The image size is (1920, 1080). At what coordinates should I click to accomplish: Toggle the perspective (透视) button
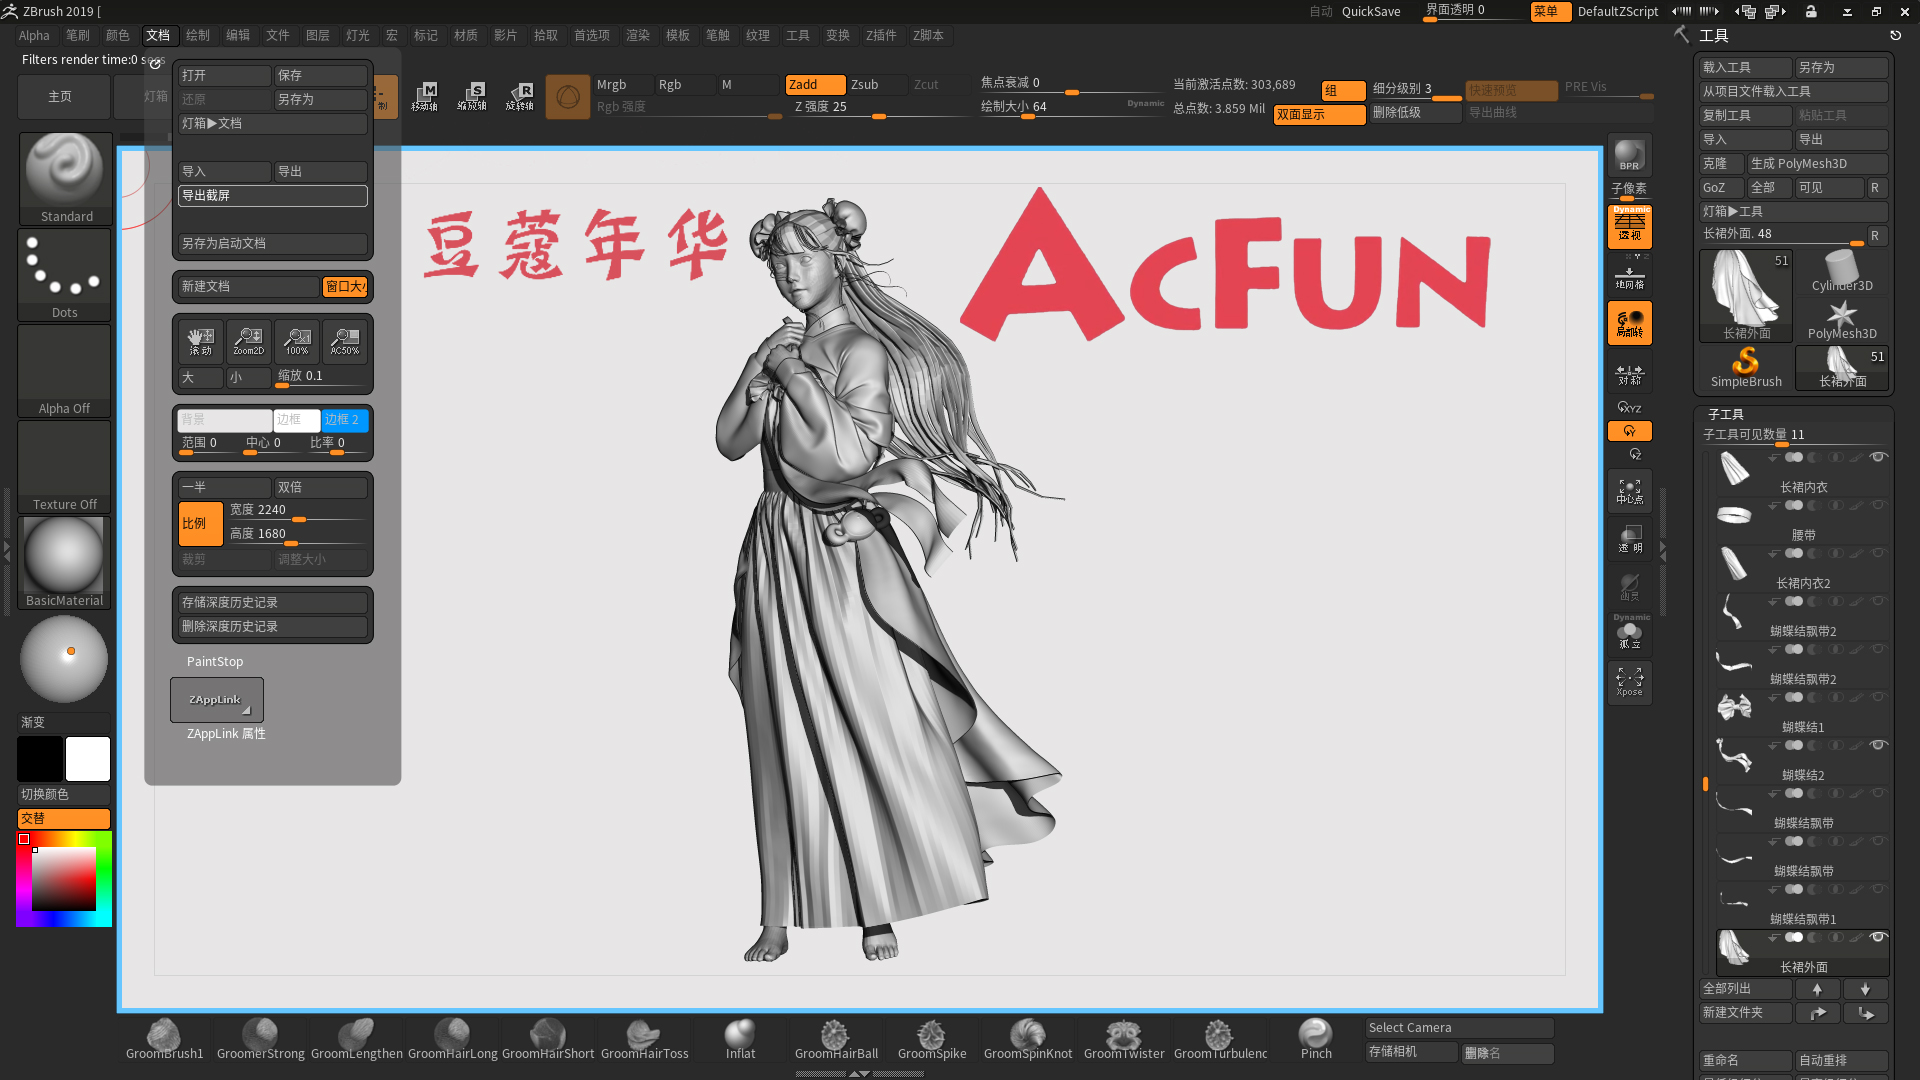coord(1629,226)
